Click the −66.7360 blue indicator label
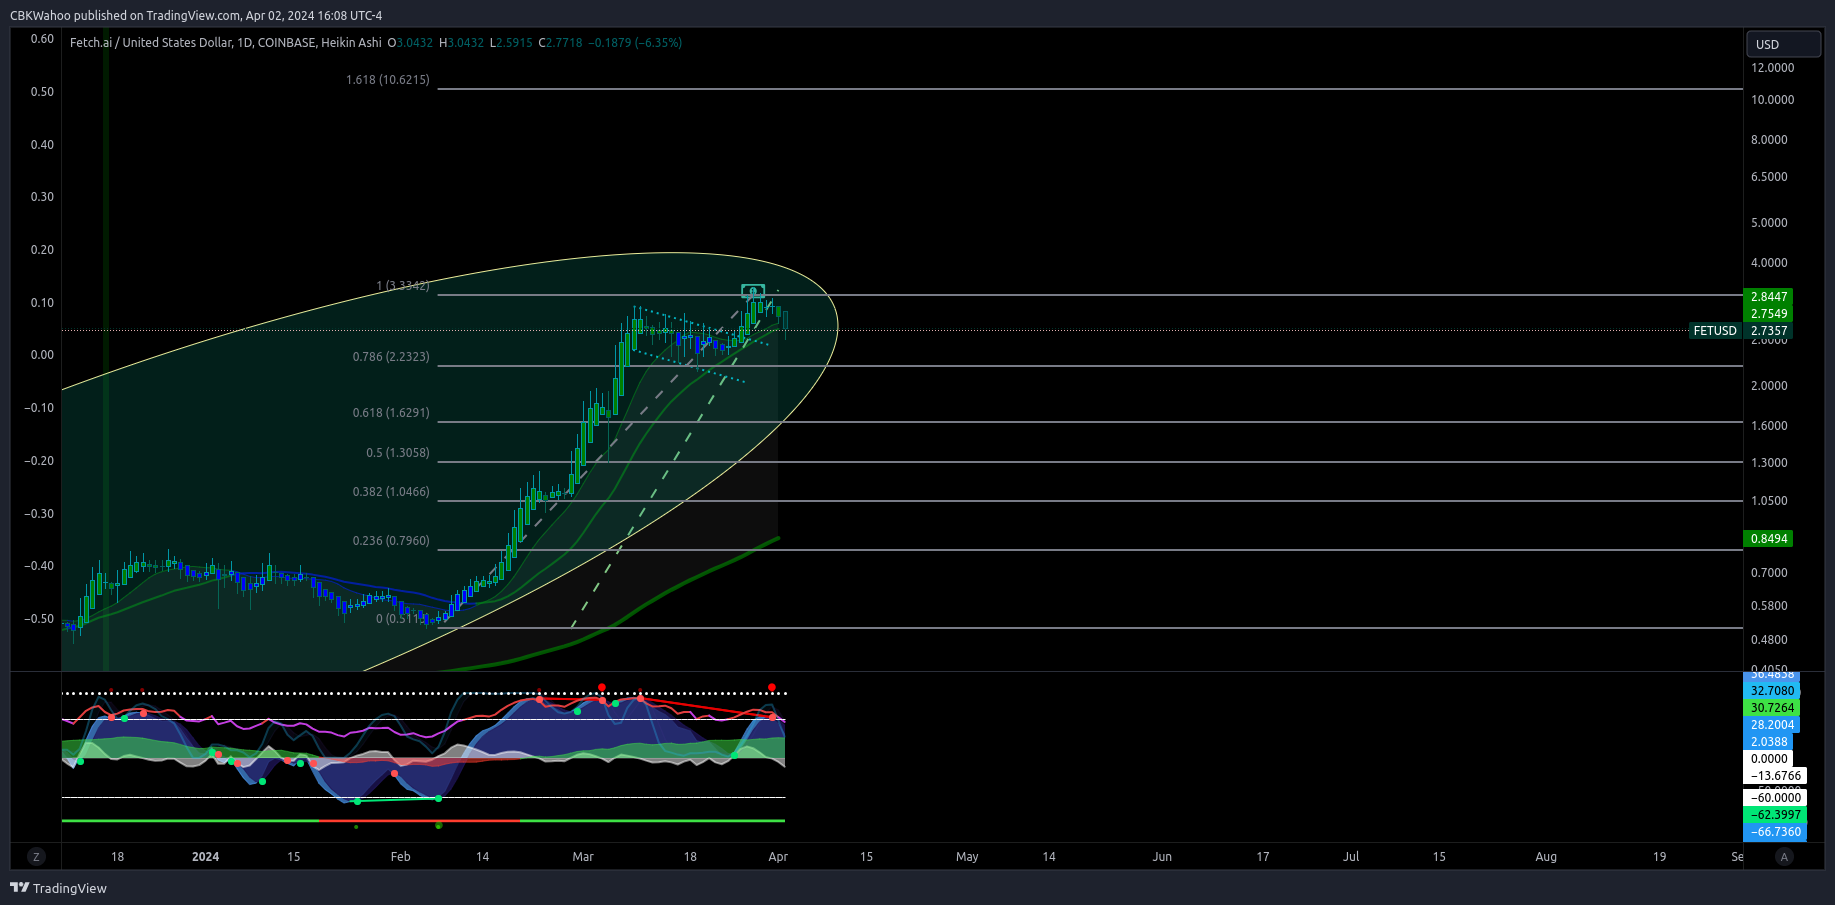This screenshot has width=1835, height=905. coord(1775,832)
